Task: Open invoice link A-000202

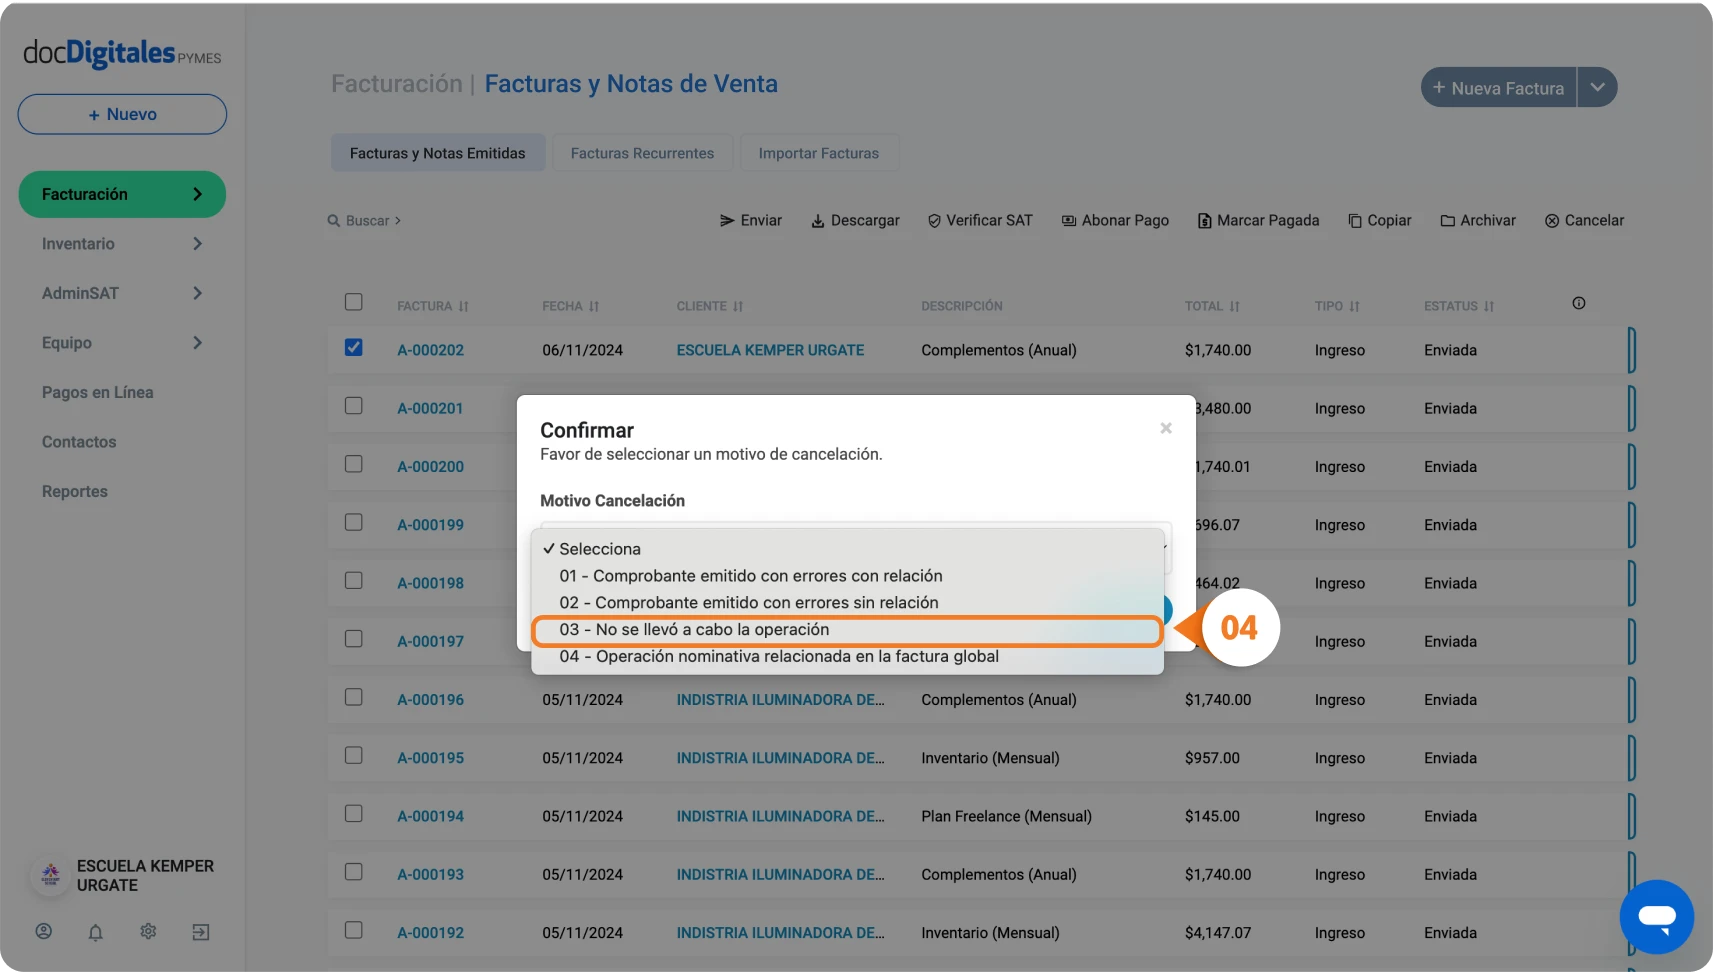Action: (x=431, y=350)
